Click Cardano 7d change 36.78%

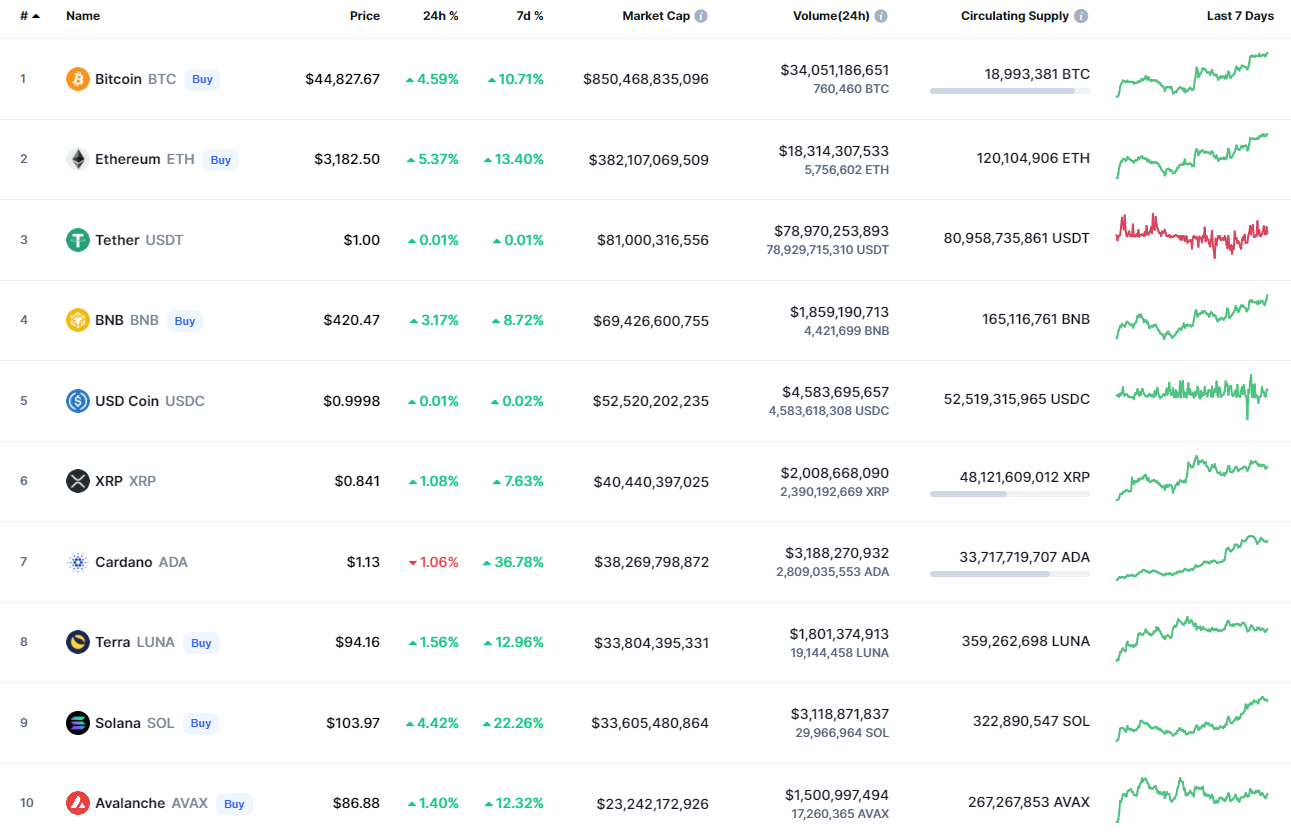[x=513, y=562]
